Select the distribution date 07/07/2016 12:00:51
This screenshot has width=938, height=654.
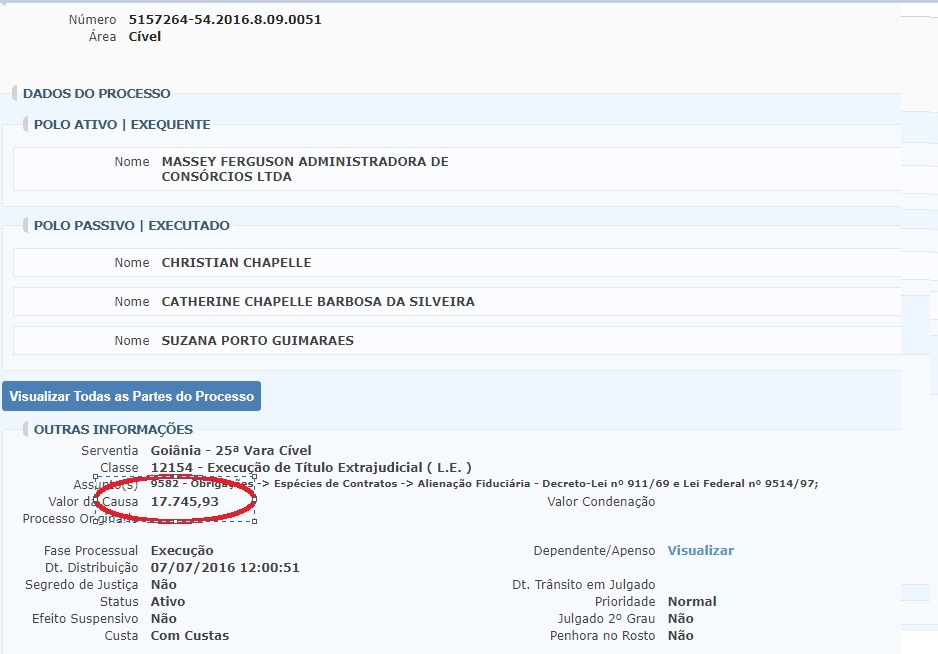(225, 568)
